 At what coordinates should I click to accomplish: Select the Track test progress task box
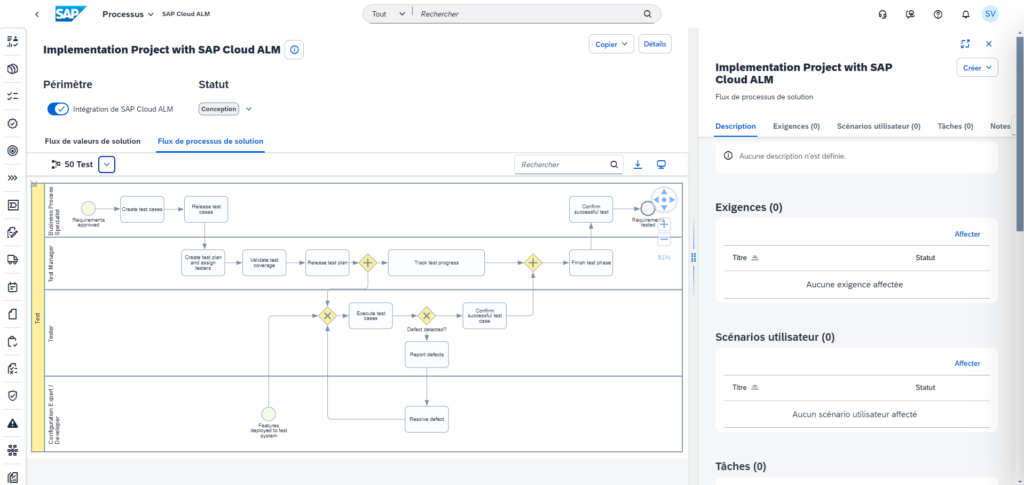[x=436, y=262]
